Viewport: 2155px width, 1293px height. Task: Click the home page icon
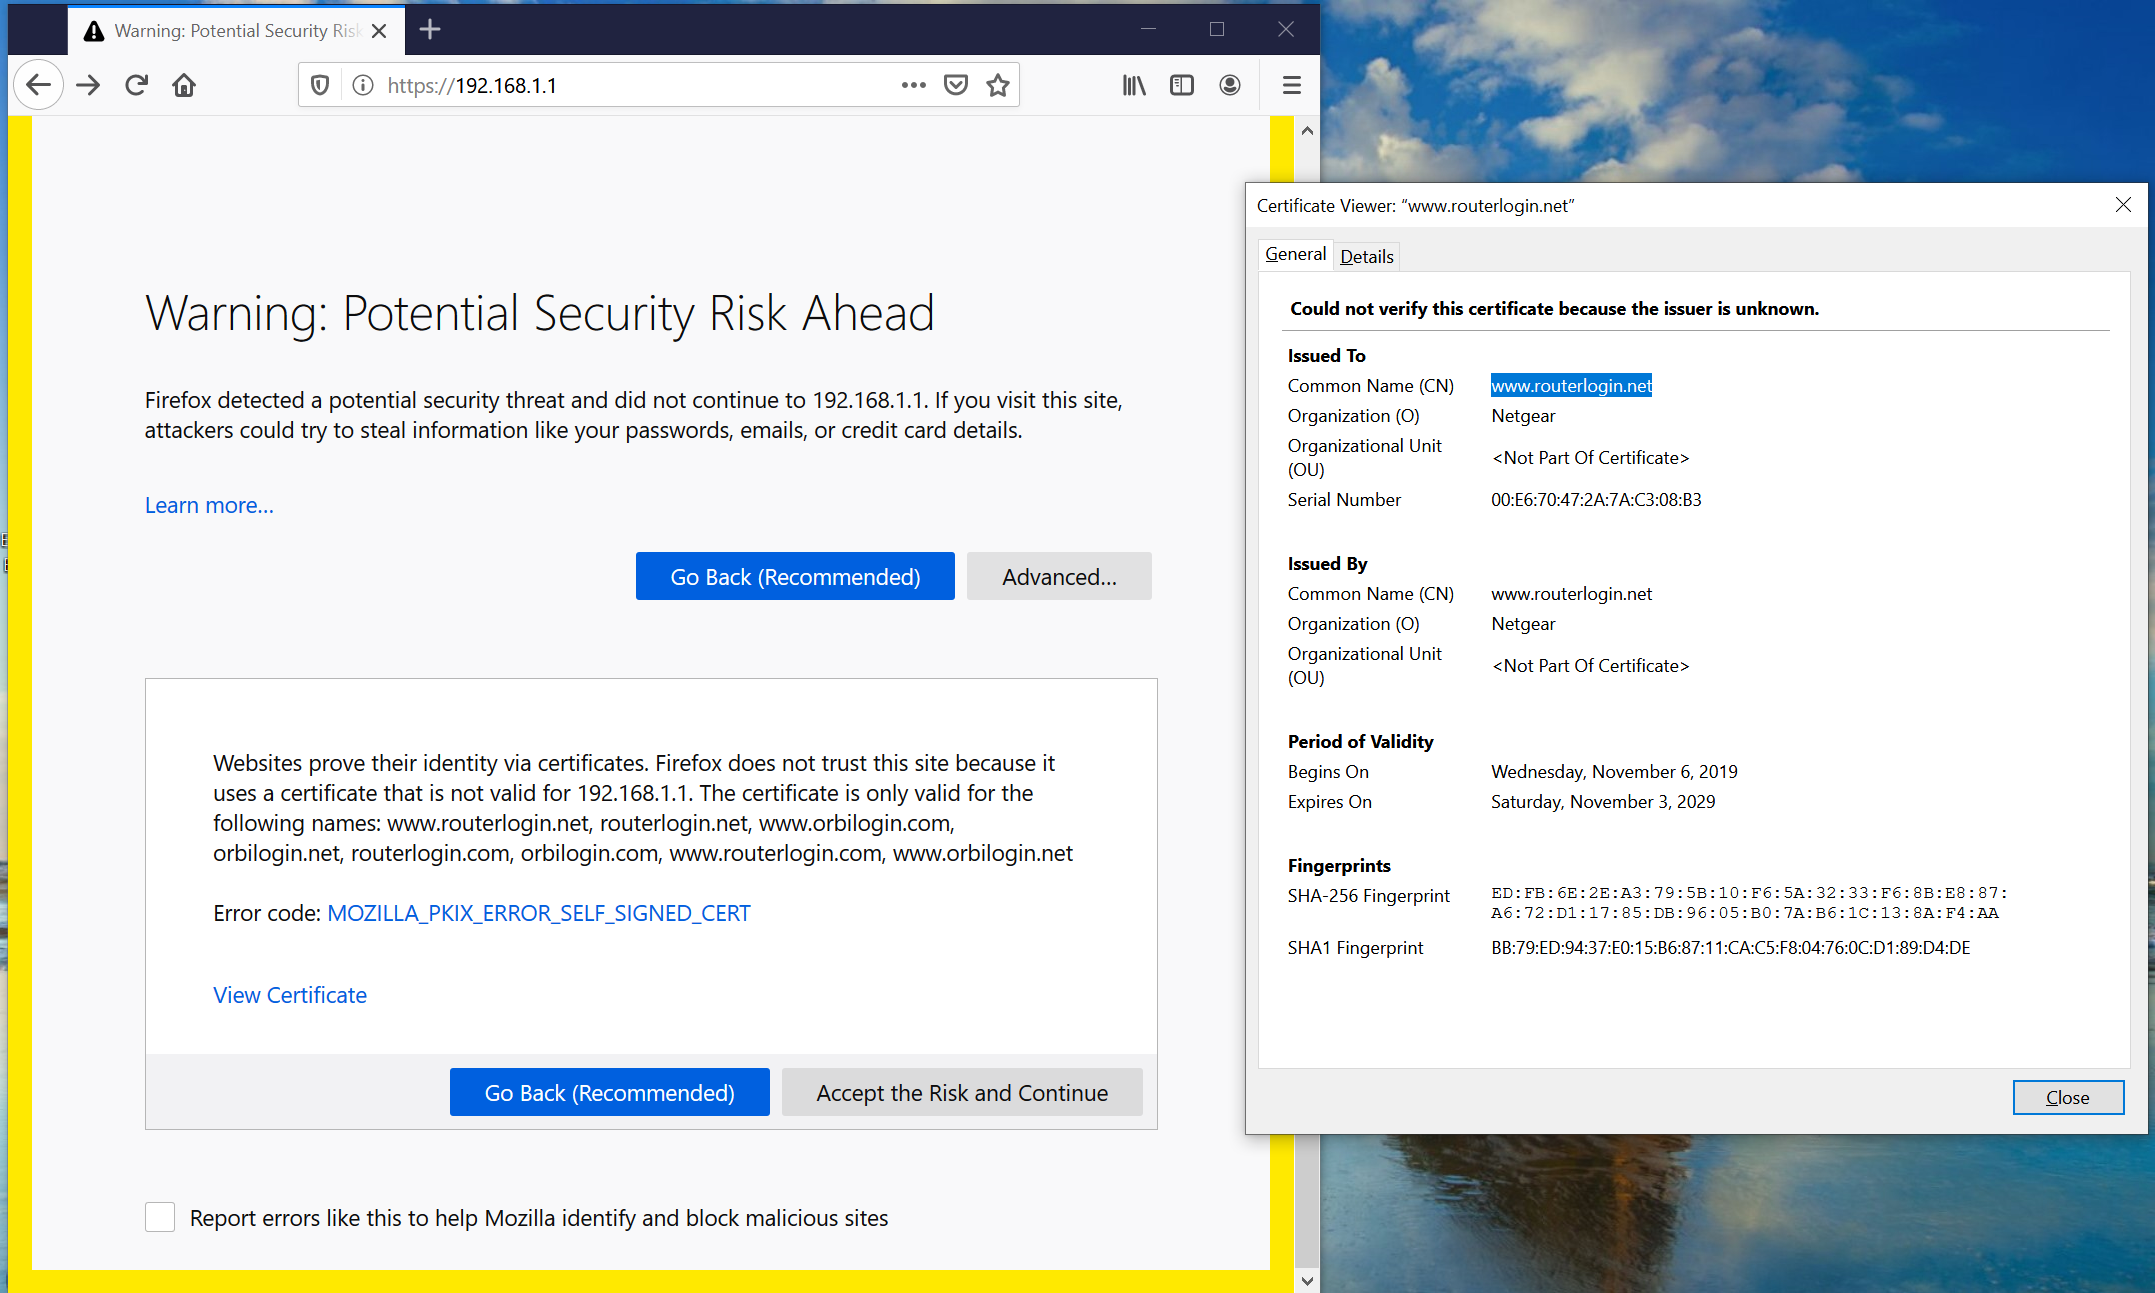pos(185,85)
